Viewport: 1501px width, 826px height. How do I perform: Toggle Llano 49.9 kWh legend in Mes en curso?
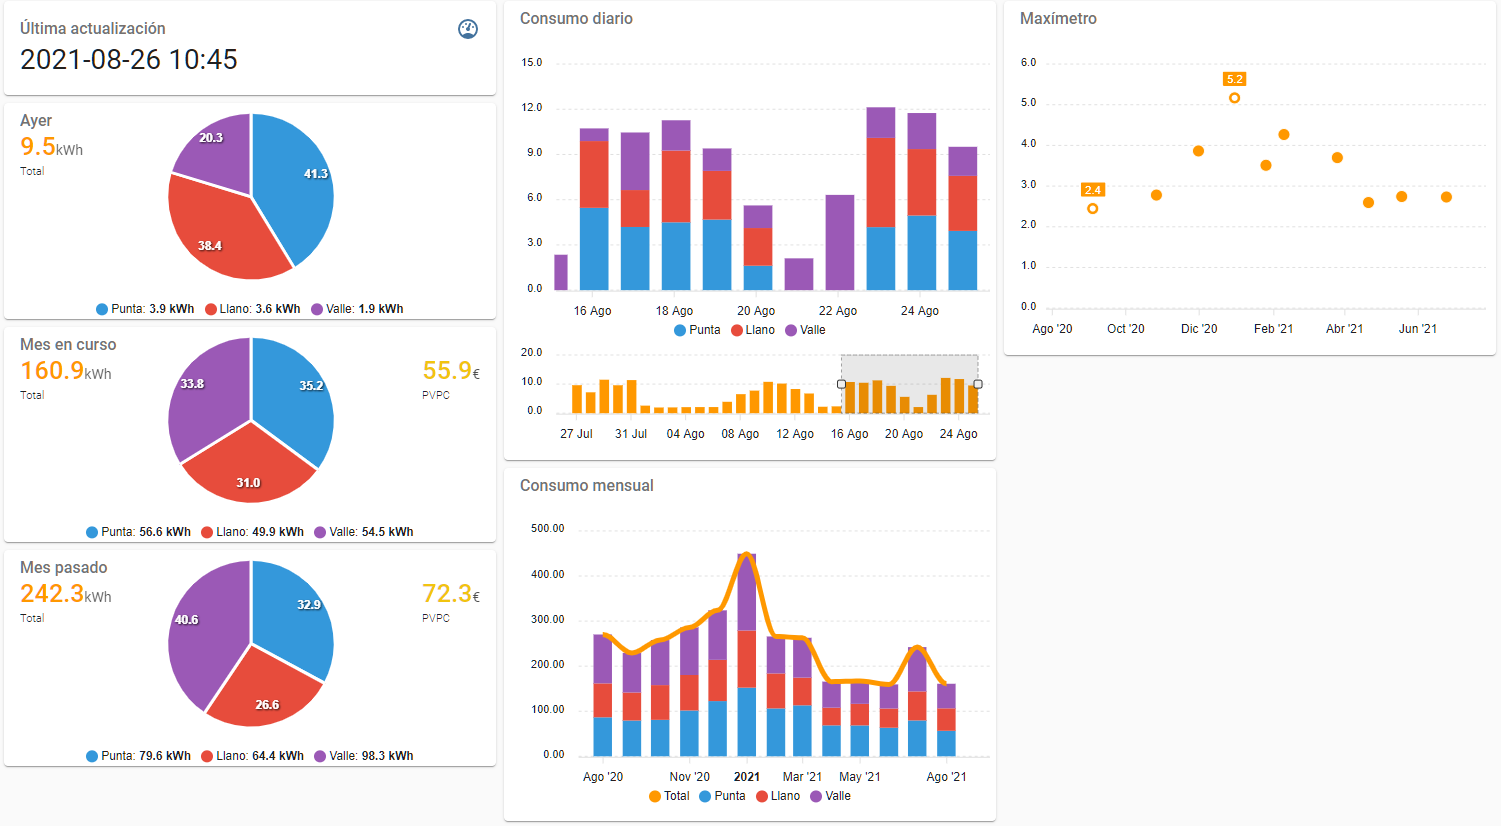[252, 532]
